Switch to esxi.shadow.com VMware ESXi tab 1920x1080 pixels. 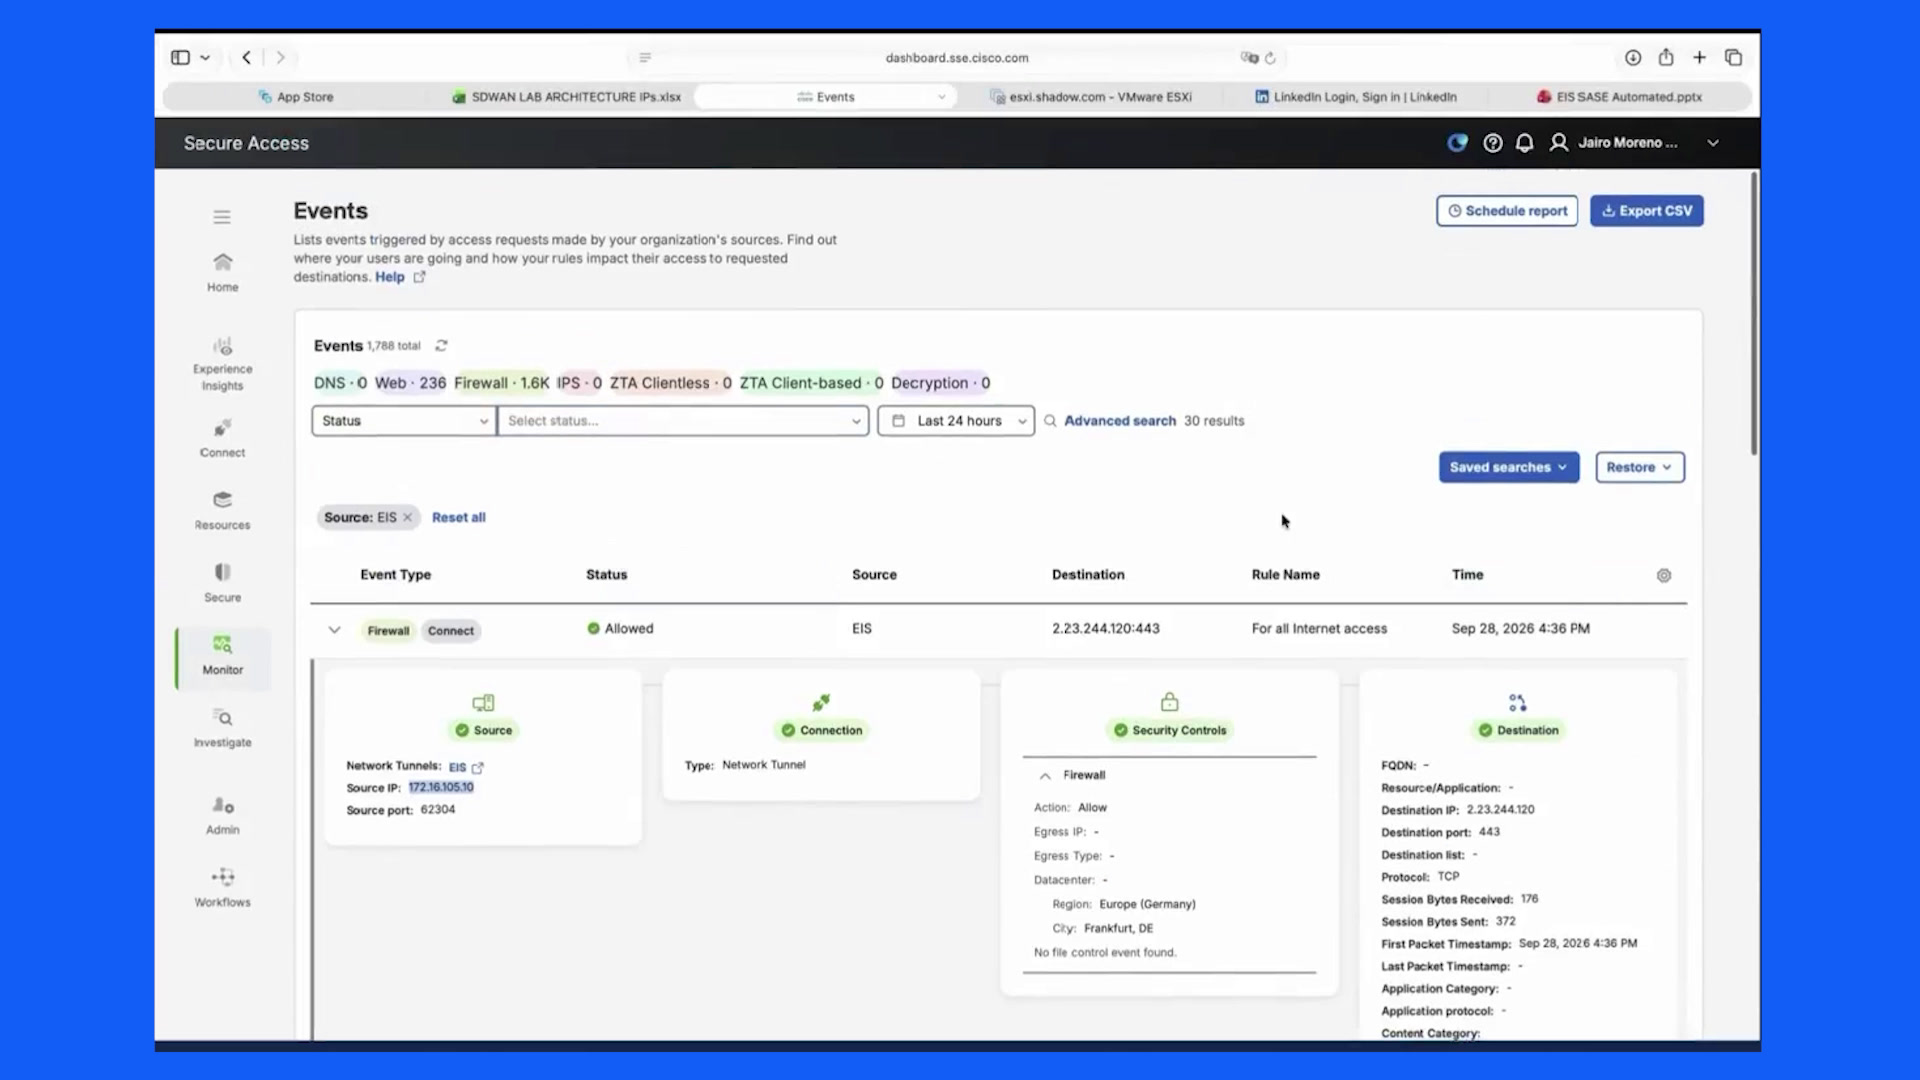tap(1091, 97)
